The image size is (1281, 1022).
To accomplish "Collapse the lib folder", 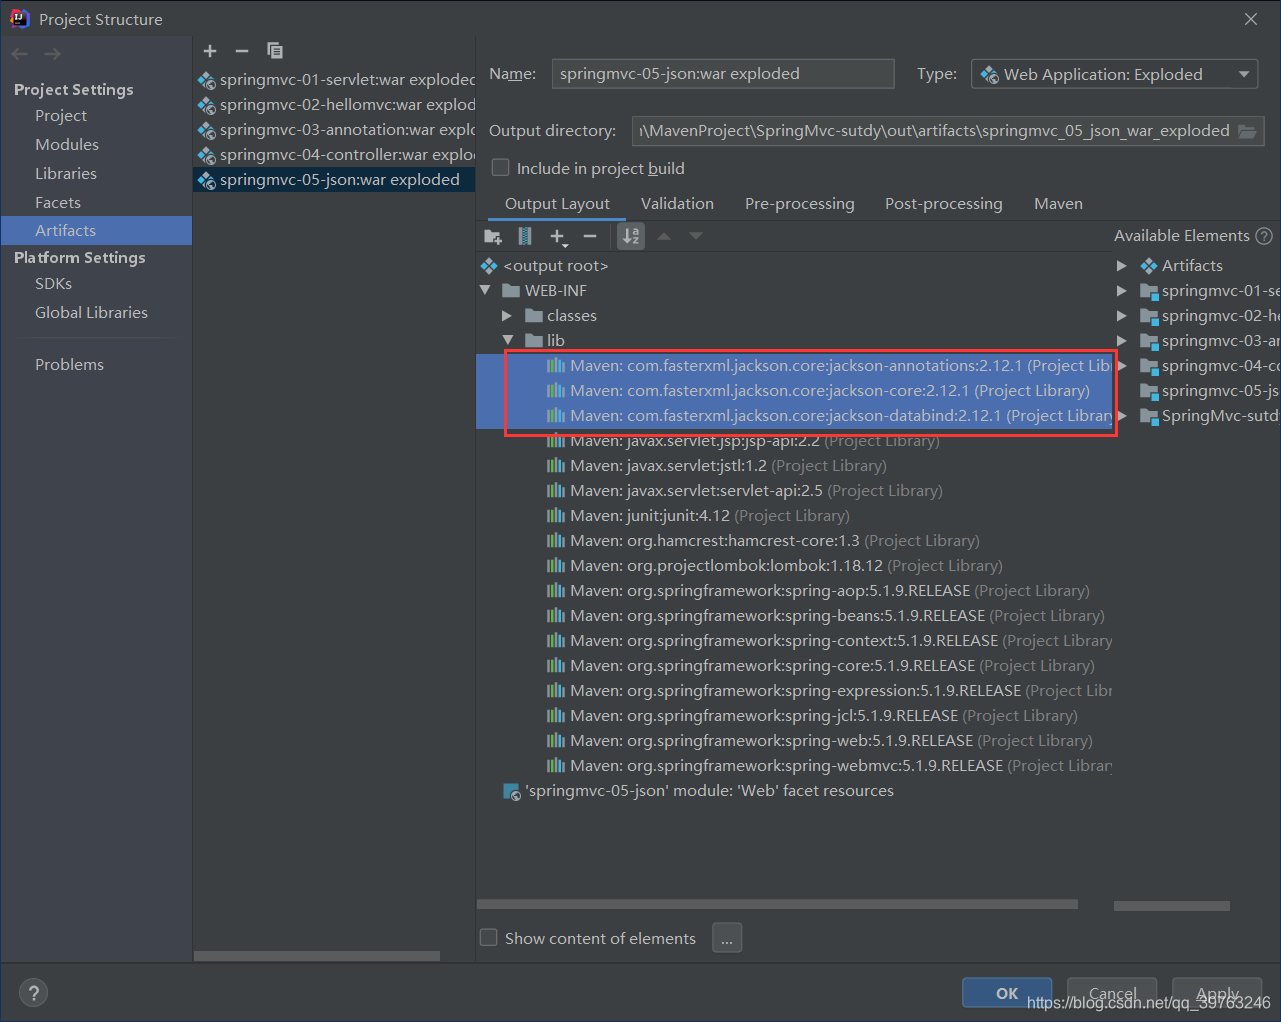I will 507,341.
